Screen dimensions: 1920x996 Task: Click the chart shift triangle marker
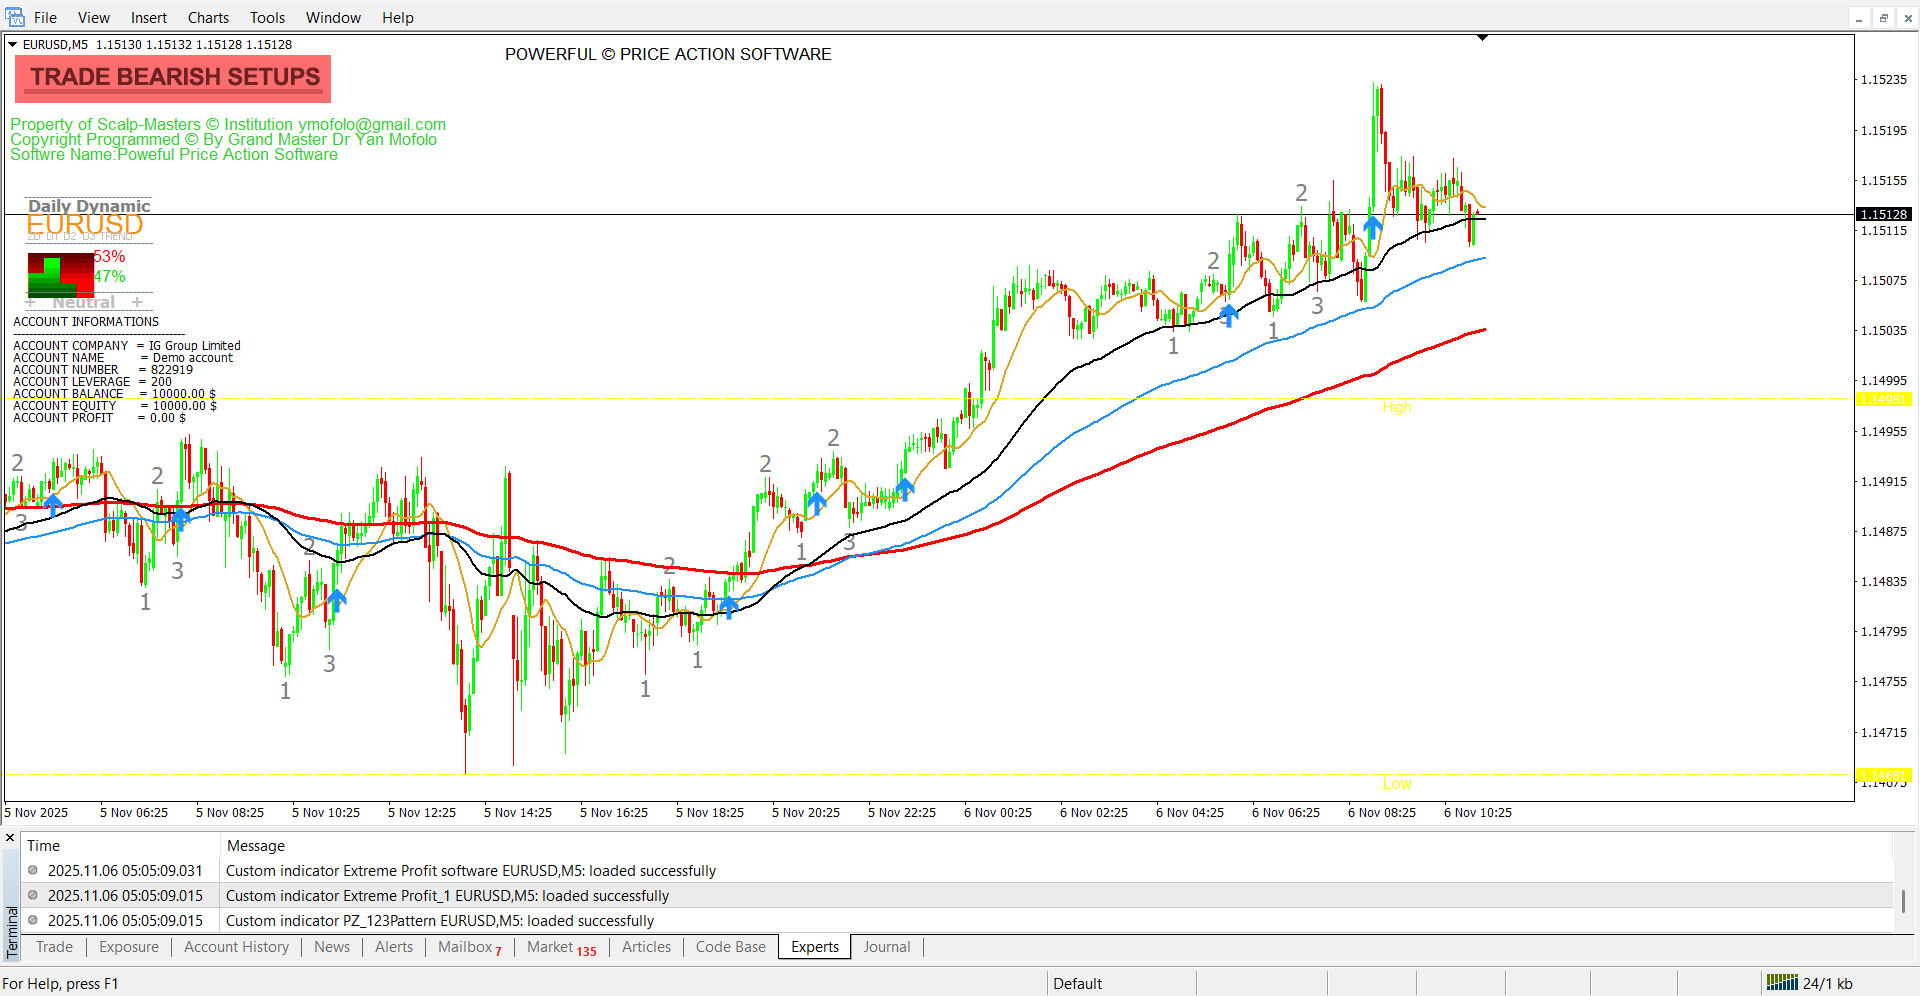click(x=1482, y=38)
